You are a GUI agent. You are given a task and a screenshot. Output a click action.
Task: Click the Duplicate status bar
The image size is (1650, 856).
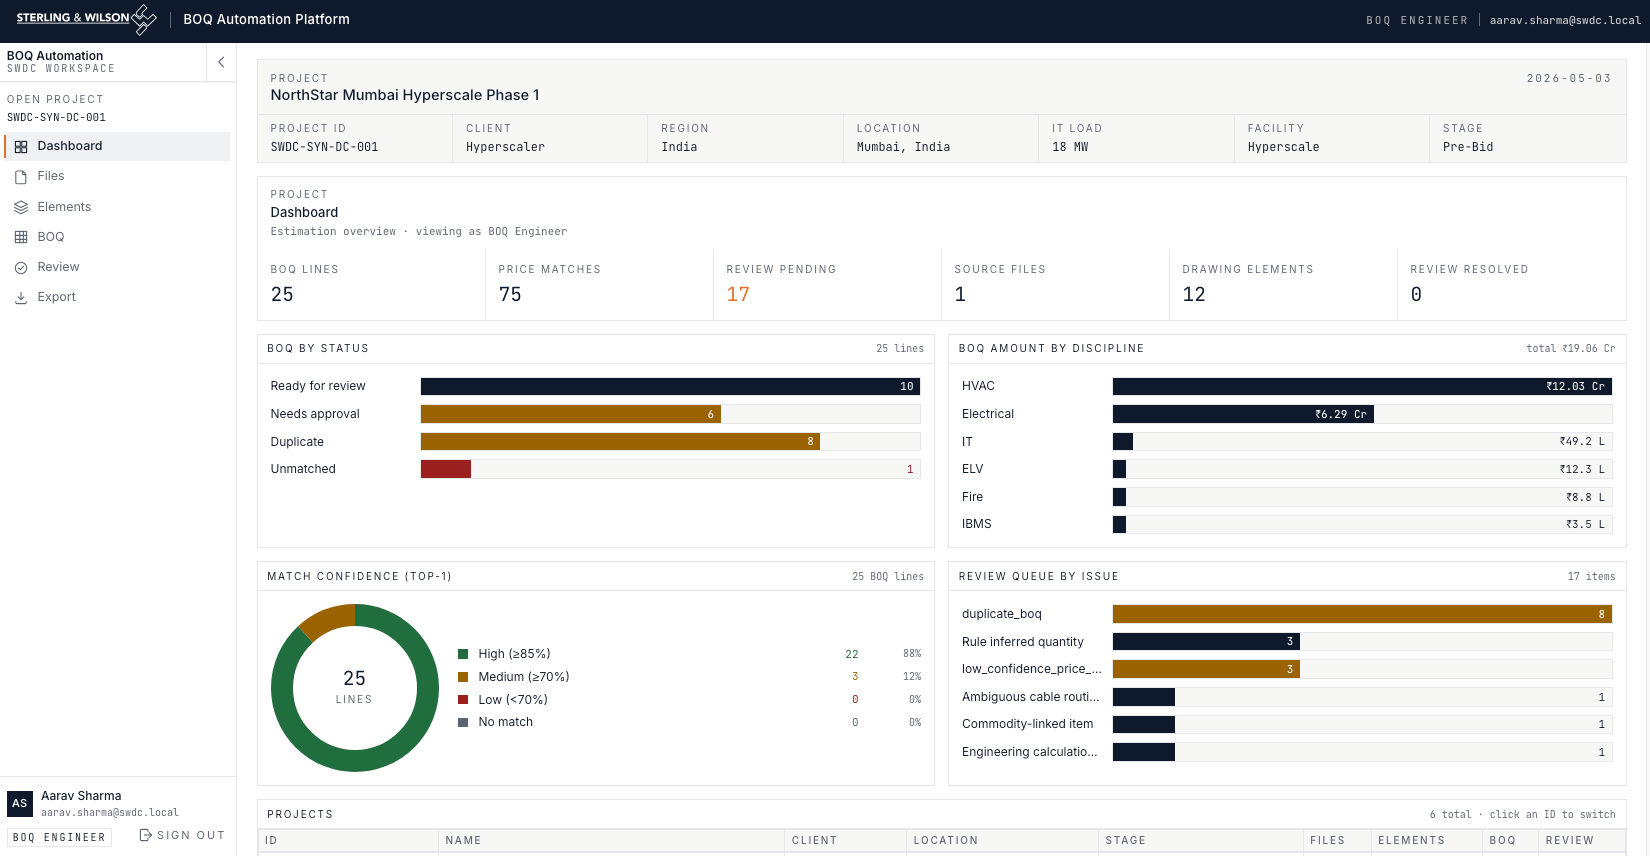(620, 441)
